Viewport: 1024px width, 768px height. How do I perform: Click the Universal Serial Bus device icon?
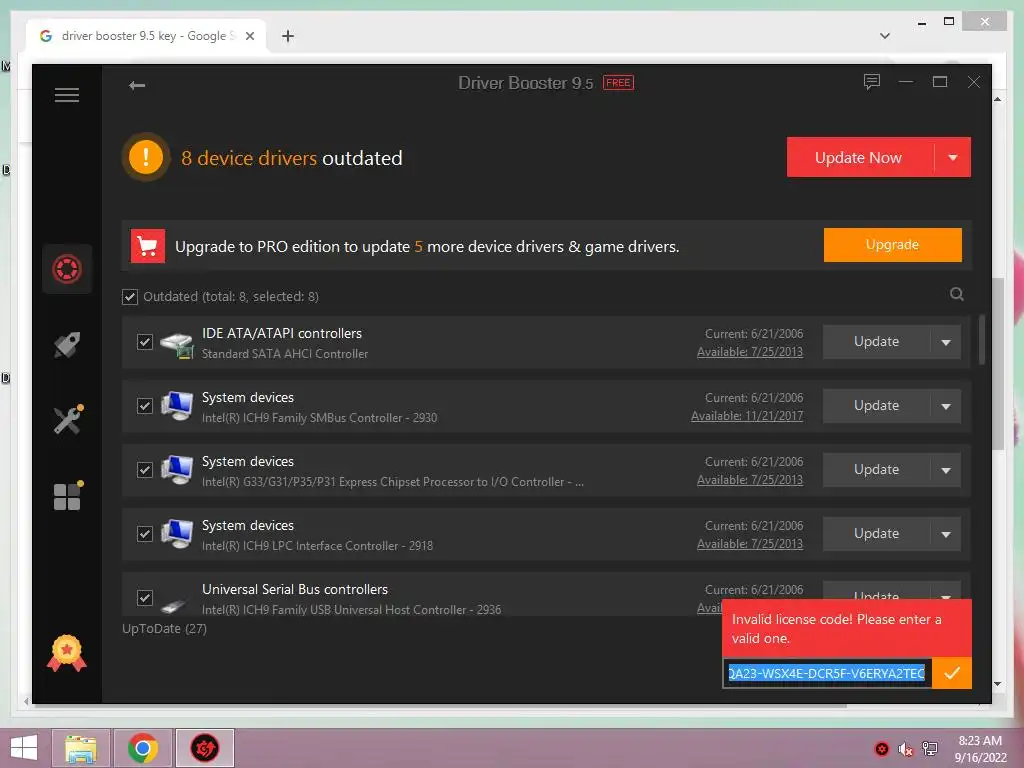(174, 606)
